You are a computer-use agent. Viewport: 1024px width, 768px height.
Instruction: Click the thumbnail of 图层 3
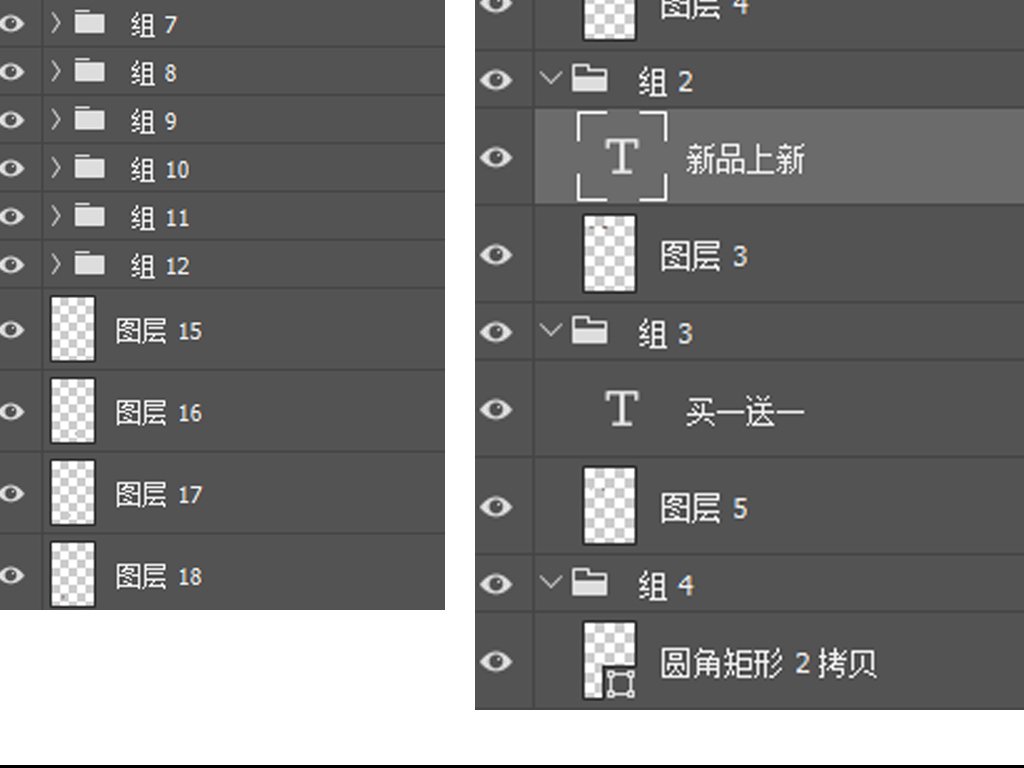[609, 254]
